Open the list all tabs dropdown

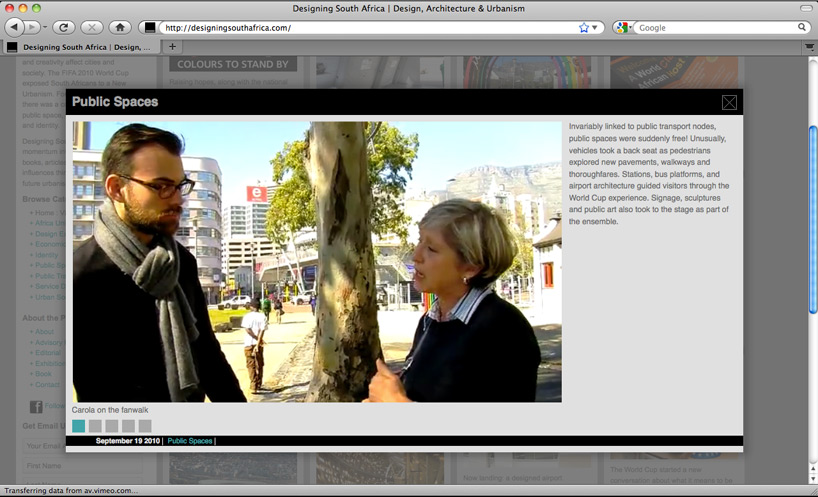[x=806, y=46]
